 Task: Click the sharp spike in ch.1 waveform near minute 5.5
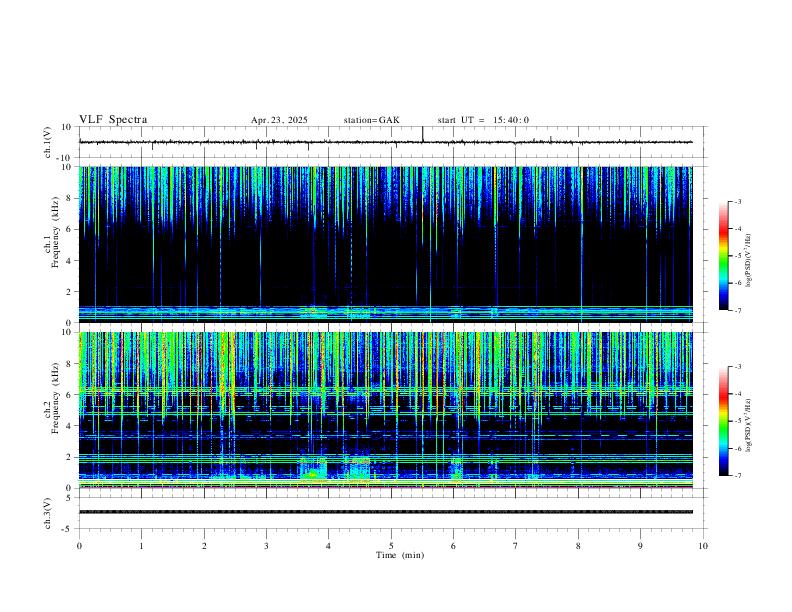(x=423, y=134)
